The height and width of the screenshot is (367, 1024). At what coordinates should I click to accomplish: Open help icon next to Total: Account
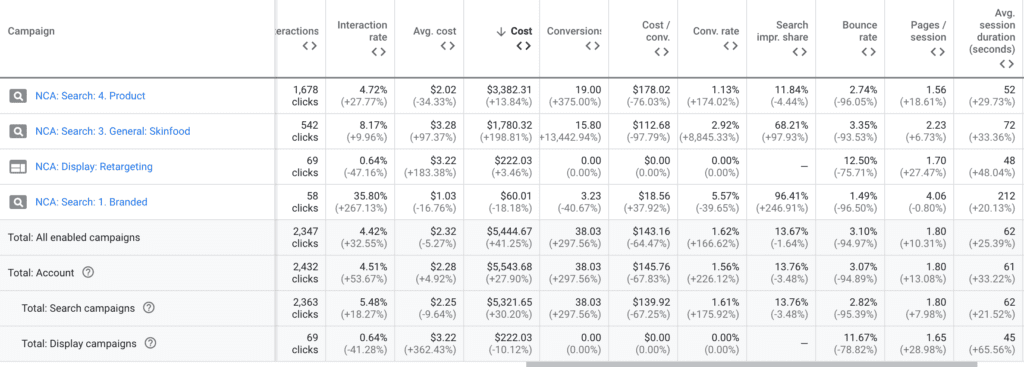[88, 273]
